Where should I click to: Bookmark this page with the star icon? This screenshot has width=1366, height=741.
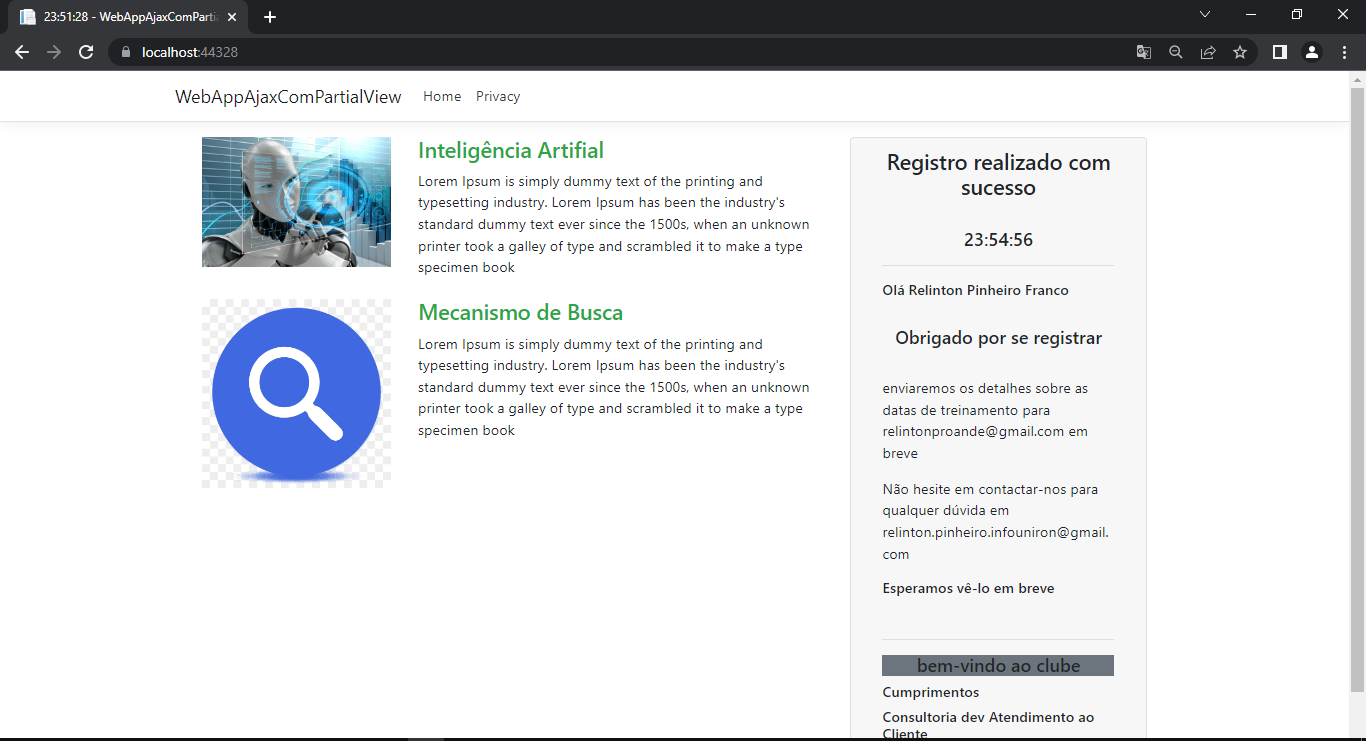coord(1240,51)
